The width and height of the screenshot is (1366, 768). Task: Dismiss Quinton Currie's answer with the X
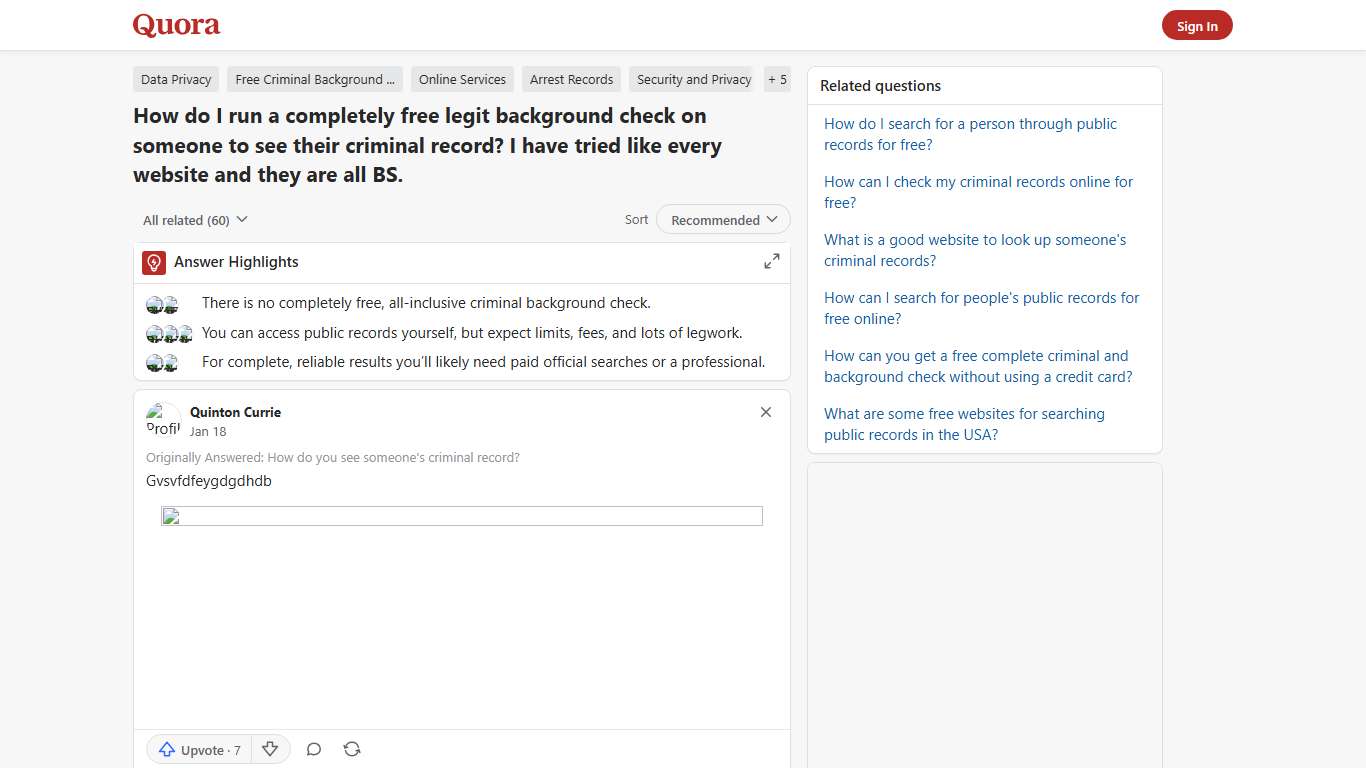coord(765,412)
